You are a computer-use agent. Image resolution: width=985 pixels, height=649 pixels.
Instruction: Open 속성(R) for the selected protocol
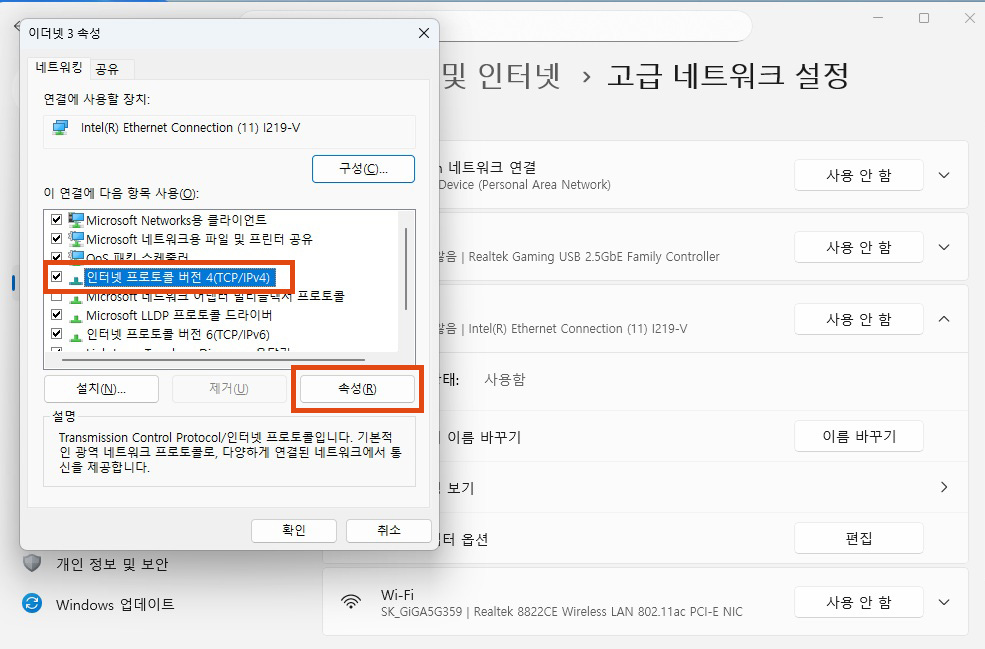pos(357,389)
